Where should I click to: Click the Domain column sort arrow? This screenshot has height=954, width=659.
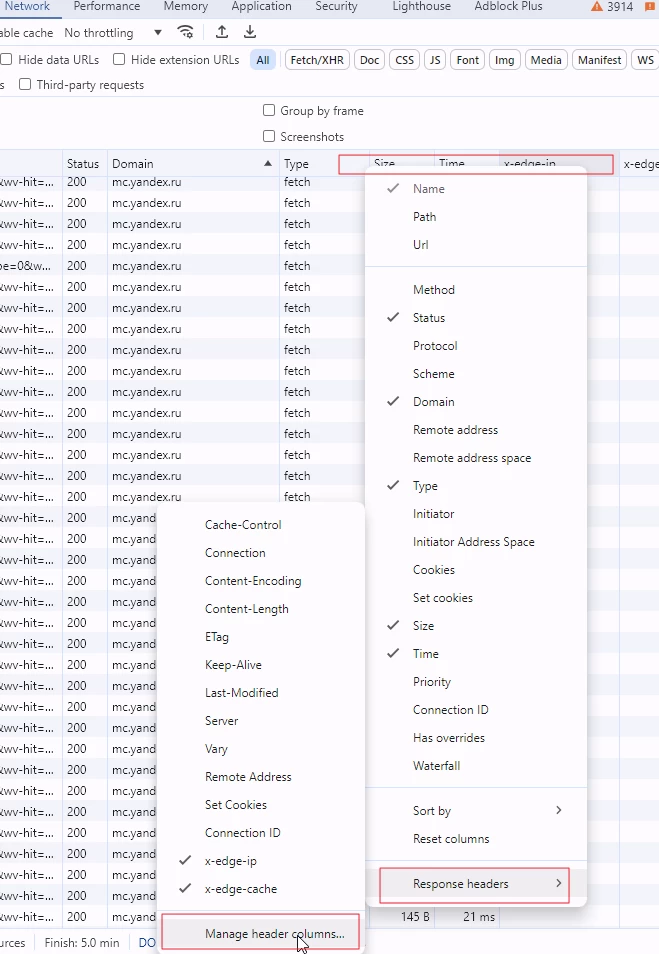tap(268, 164)
